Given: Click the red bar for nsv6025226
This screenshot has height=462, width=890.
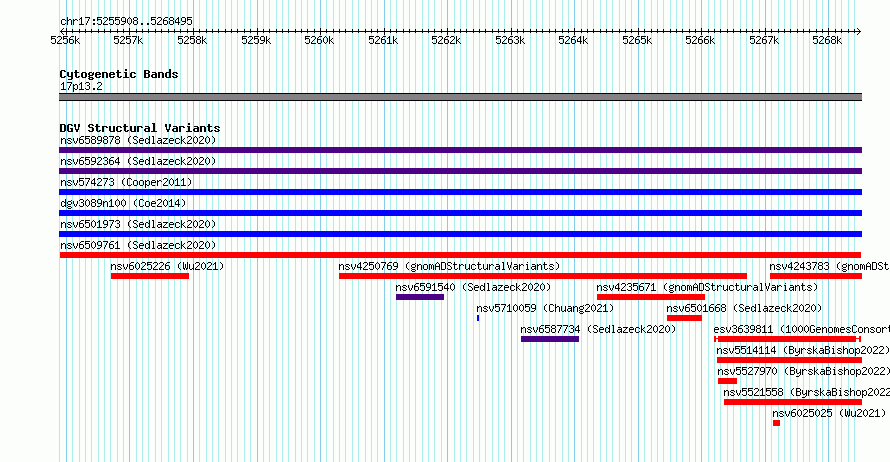Looking at the screenshot, I should tap(150, 276).
